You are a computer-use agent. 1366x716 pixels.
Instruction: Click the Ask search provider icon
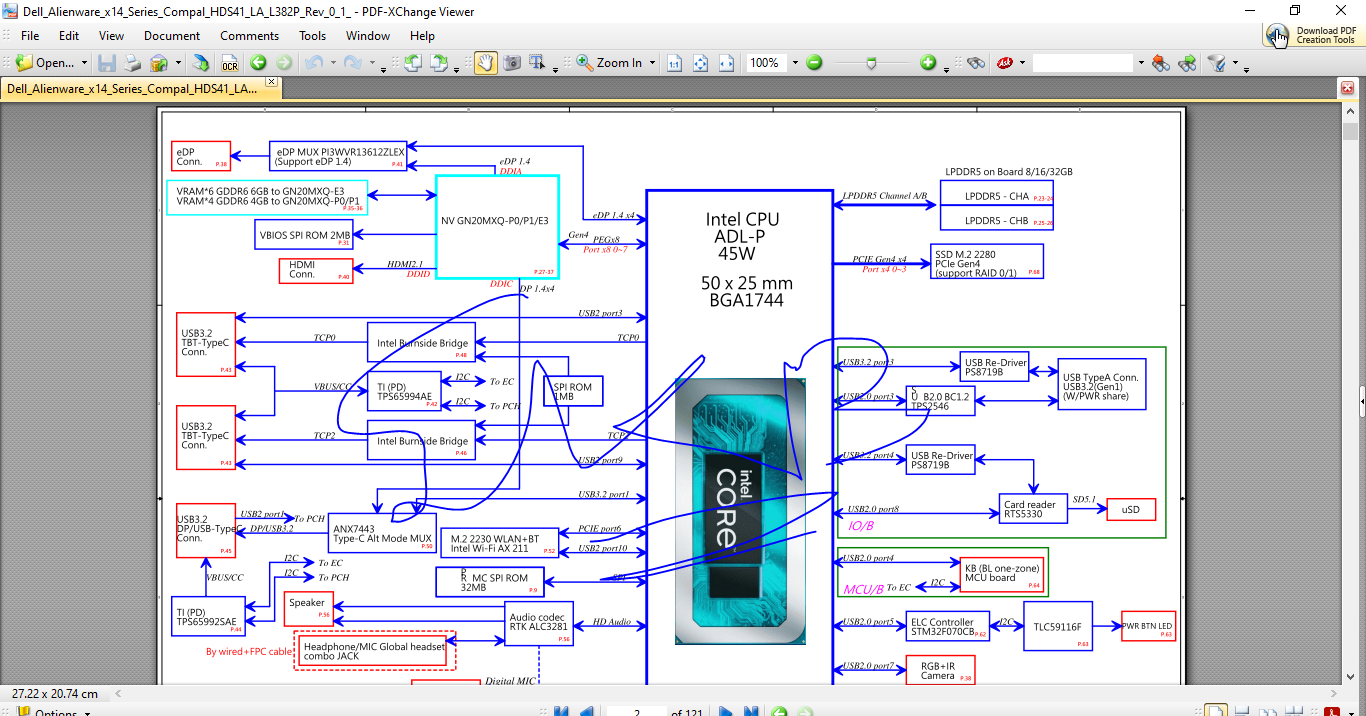point(1003,62)
